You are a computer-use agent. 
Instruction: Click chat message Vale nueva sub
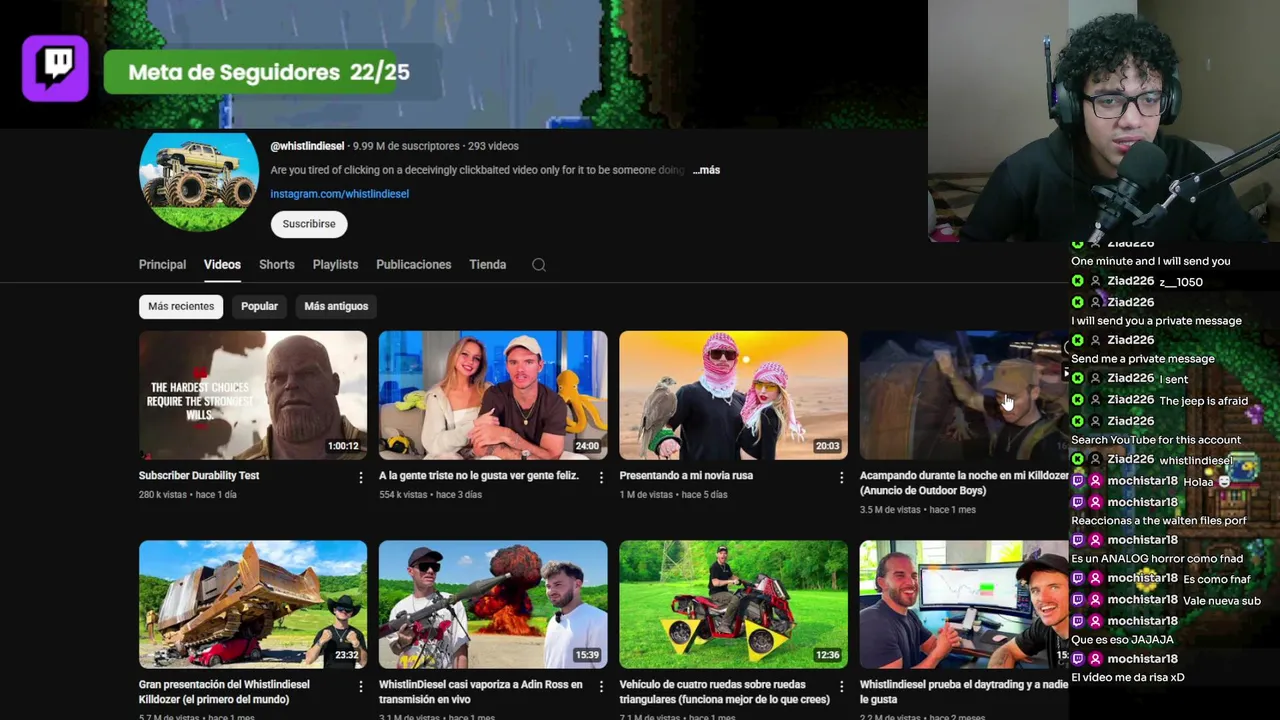[1222, 601]
